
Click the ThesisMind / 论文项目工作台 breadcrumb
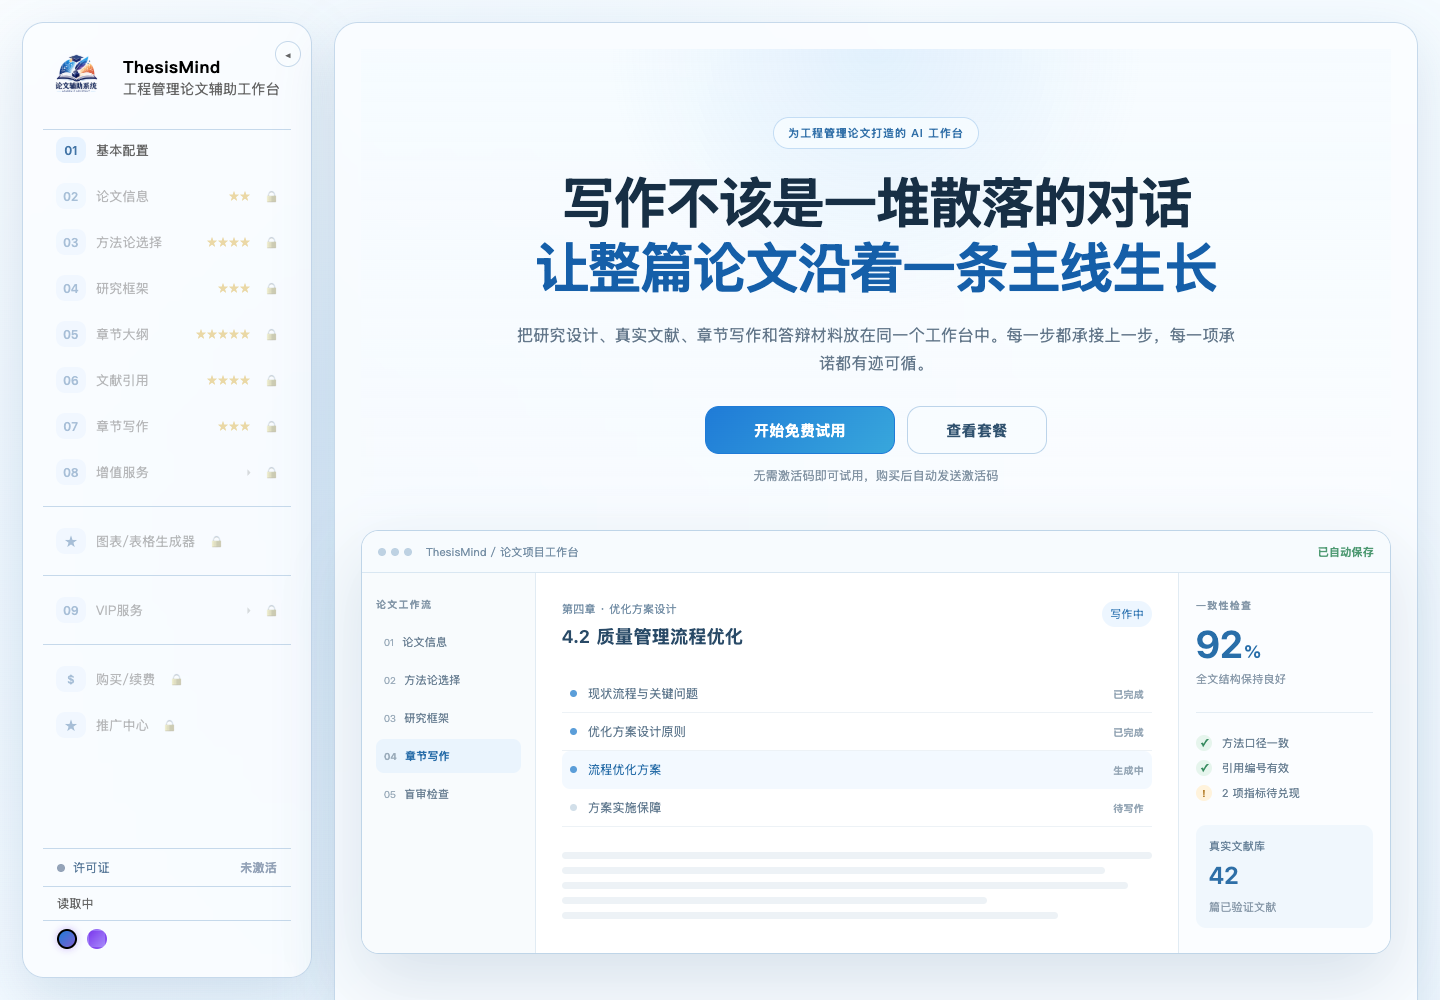click(502, 552)
